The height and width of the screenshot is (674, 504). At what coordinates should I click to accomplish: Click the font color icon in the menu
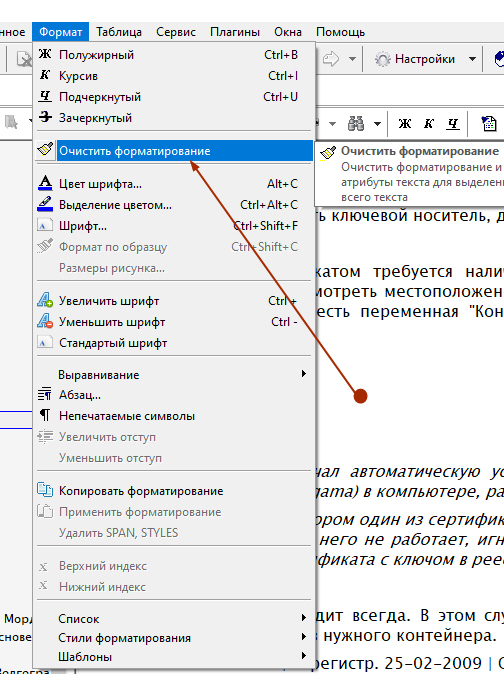point(45,183)
